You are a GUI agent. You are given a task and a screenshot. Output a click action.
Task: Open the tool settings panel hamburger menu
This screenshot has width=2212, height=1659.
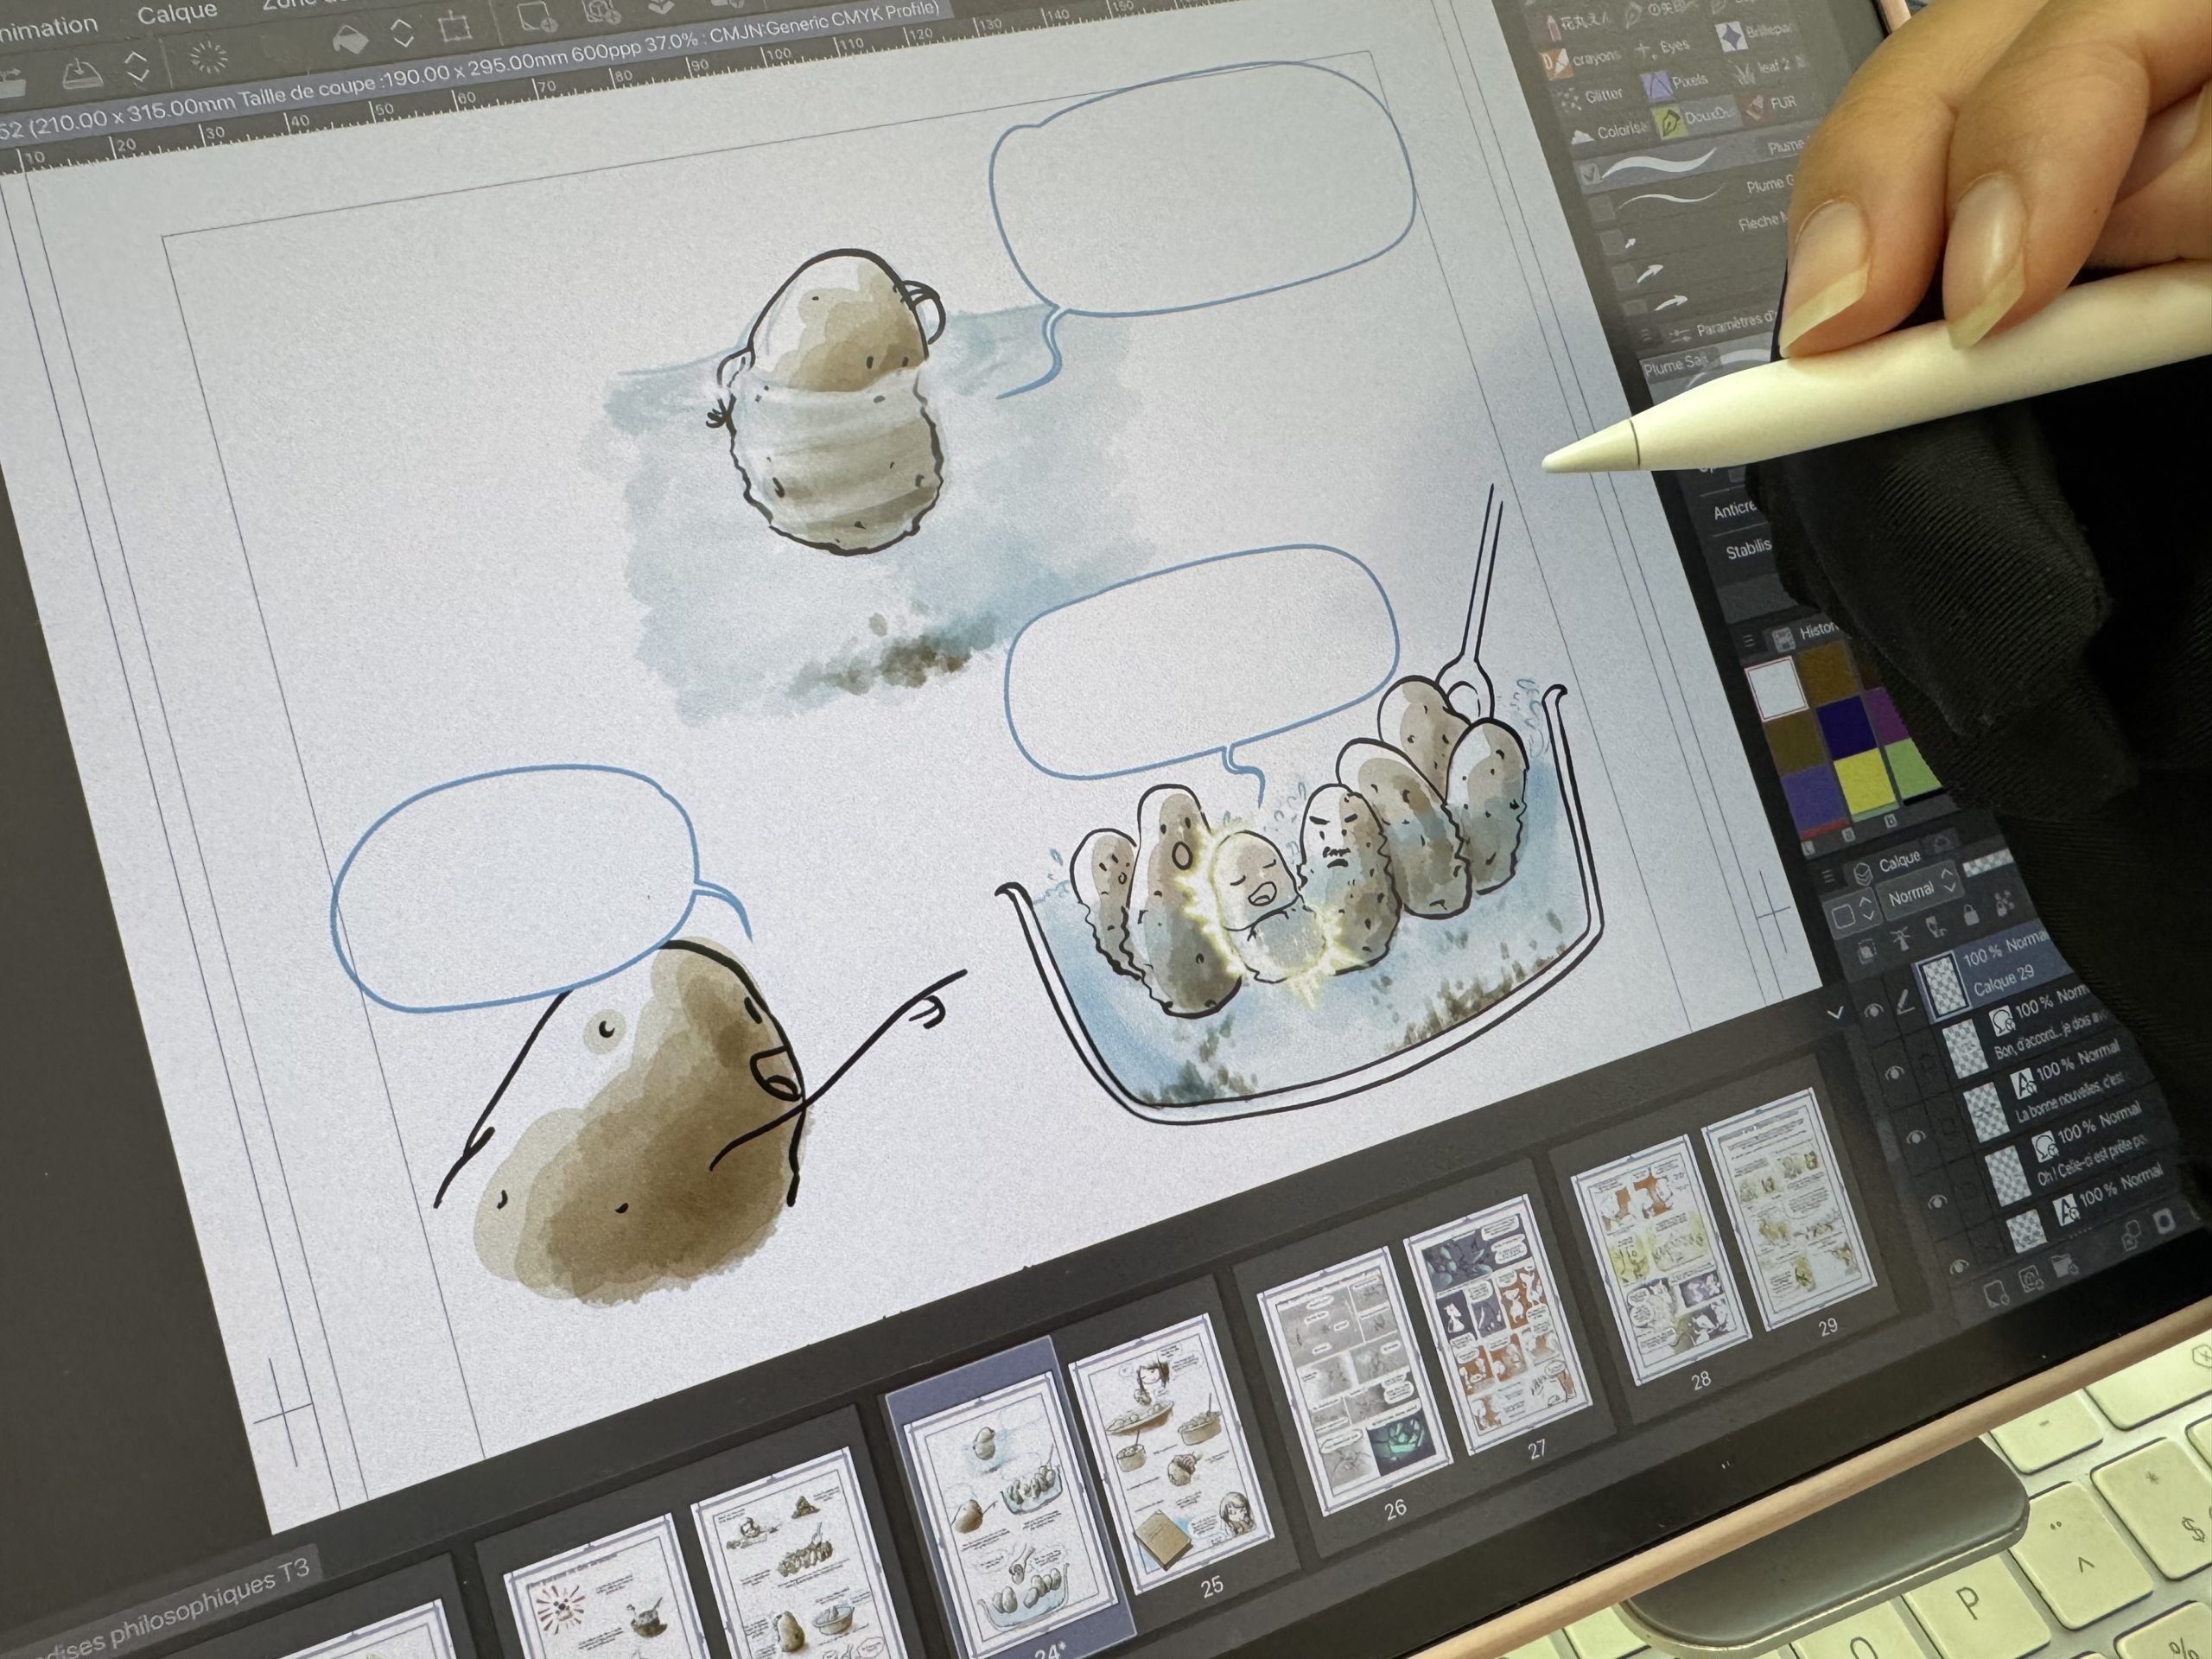[x=1646, y=337]
